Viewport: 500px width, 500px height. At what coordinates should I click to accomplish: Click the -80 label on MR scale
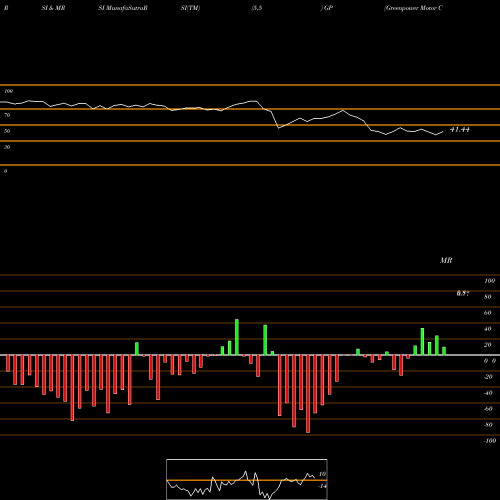pyautogui.click(x=488, y=425)
